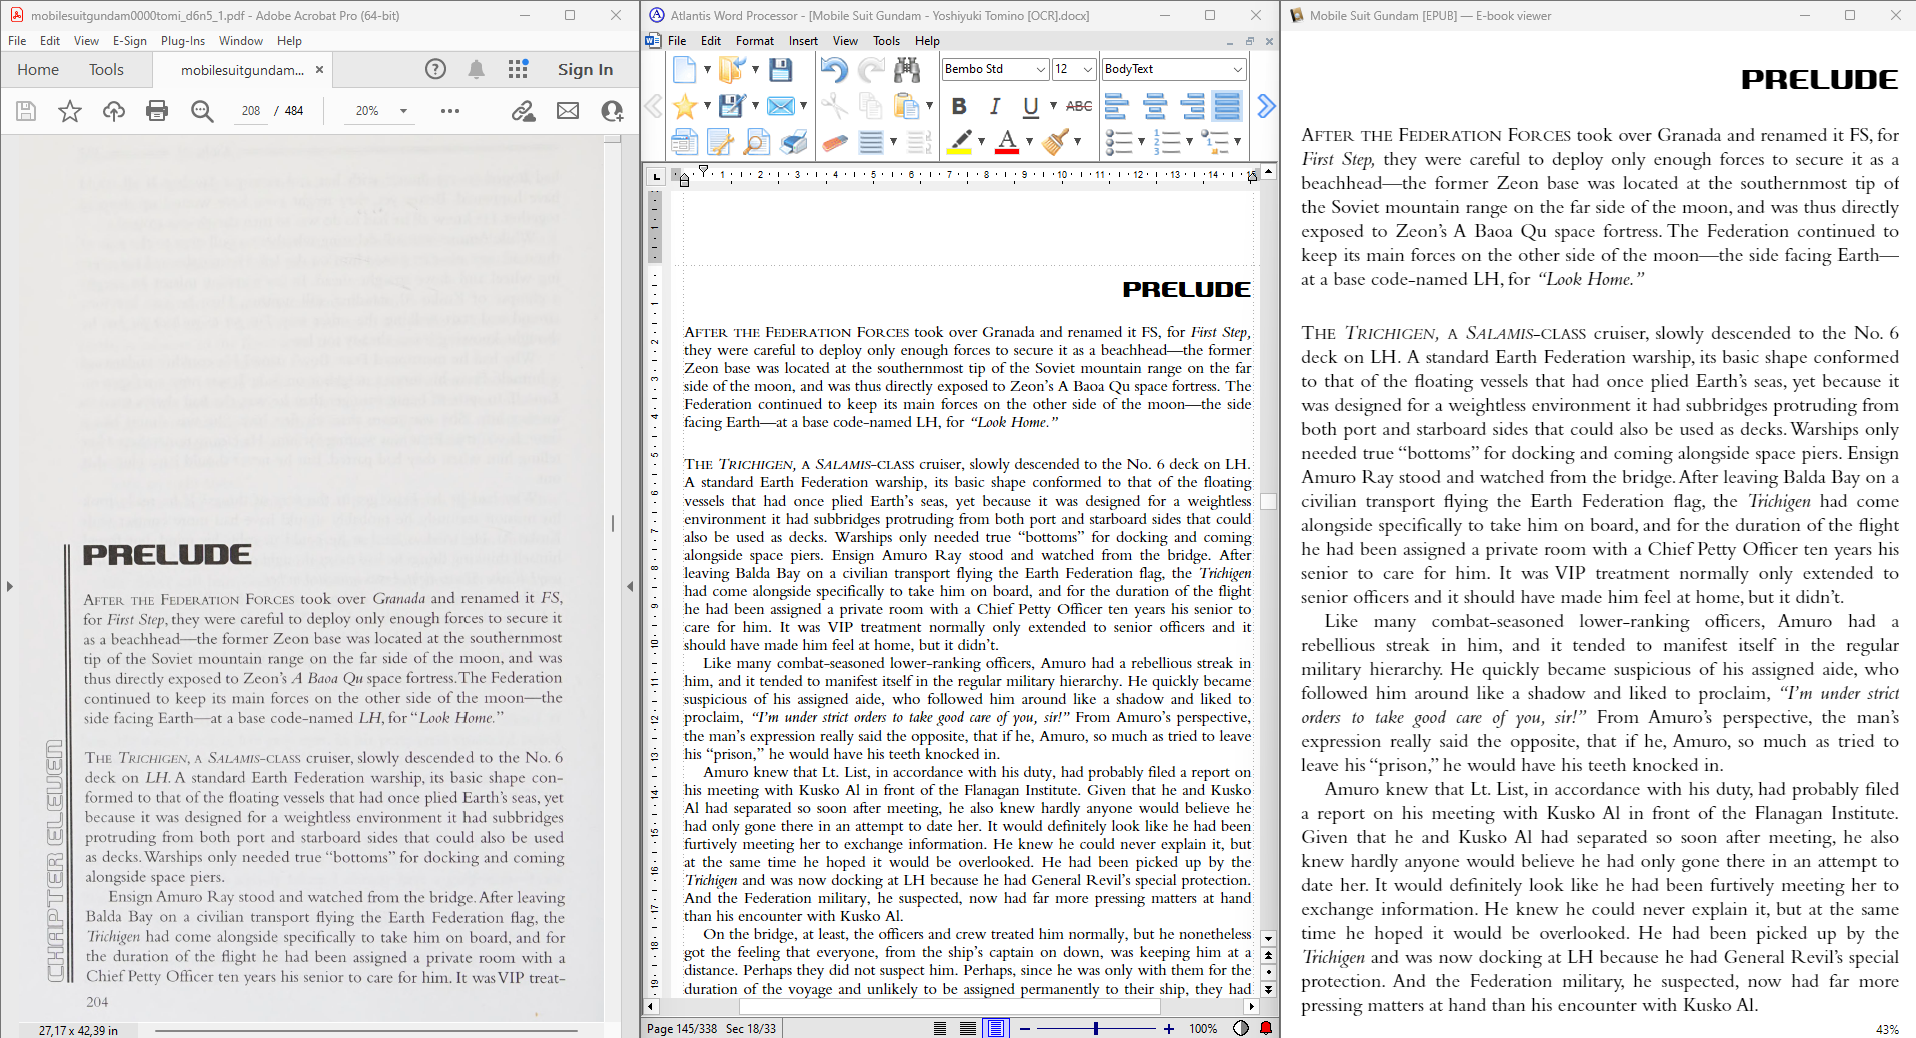Print document using Atlantis printer icon

(x=794, y=142)
